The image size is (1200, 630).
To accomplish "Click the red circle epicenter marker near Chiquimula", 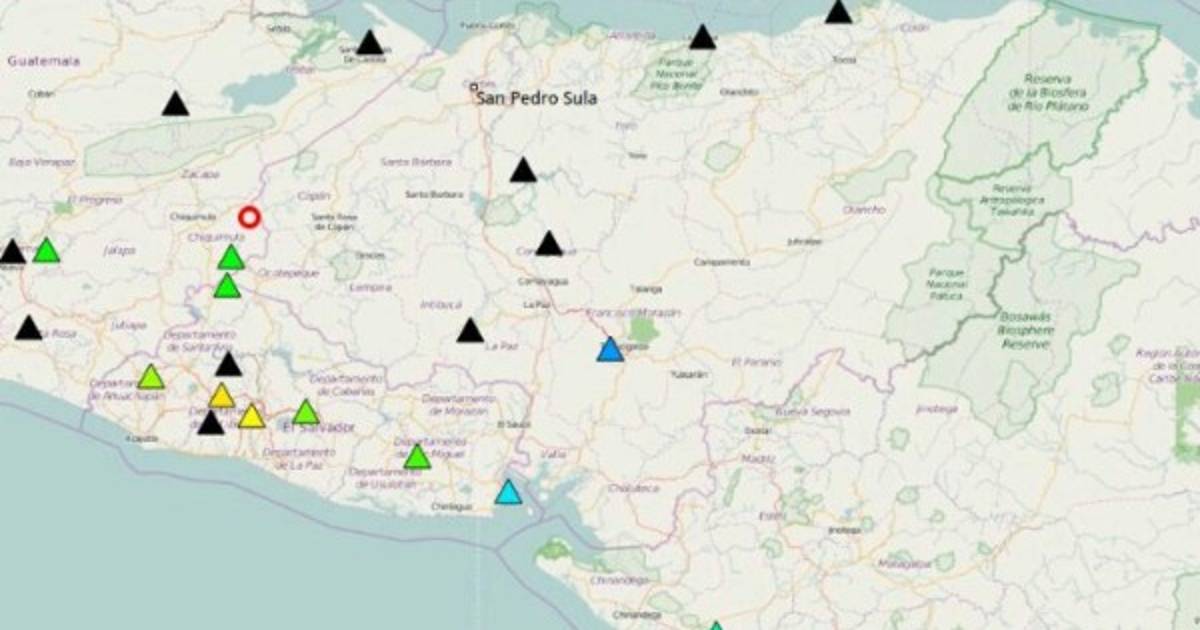I will click(x=249, y=217).
